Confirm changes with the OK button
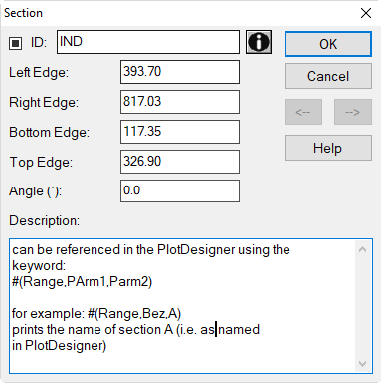The width and height of the screenshot is (381, 383). (328, 44)
